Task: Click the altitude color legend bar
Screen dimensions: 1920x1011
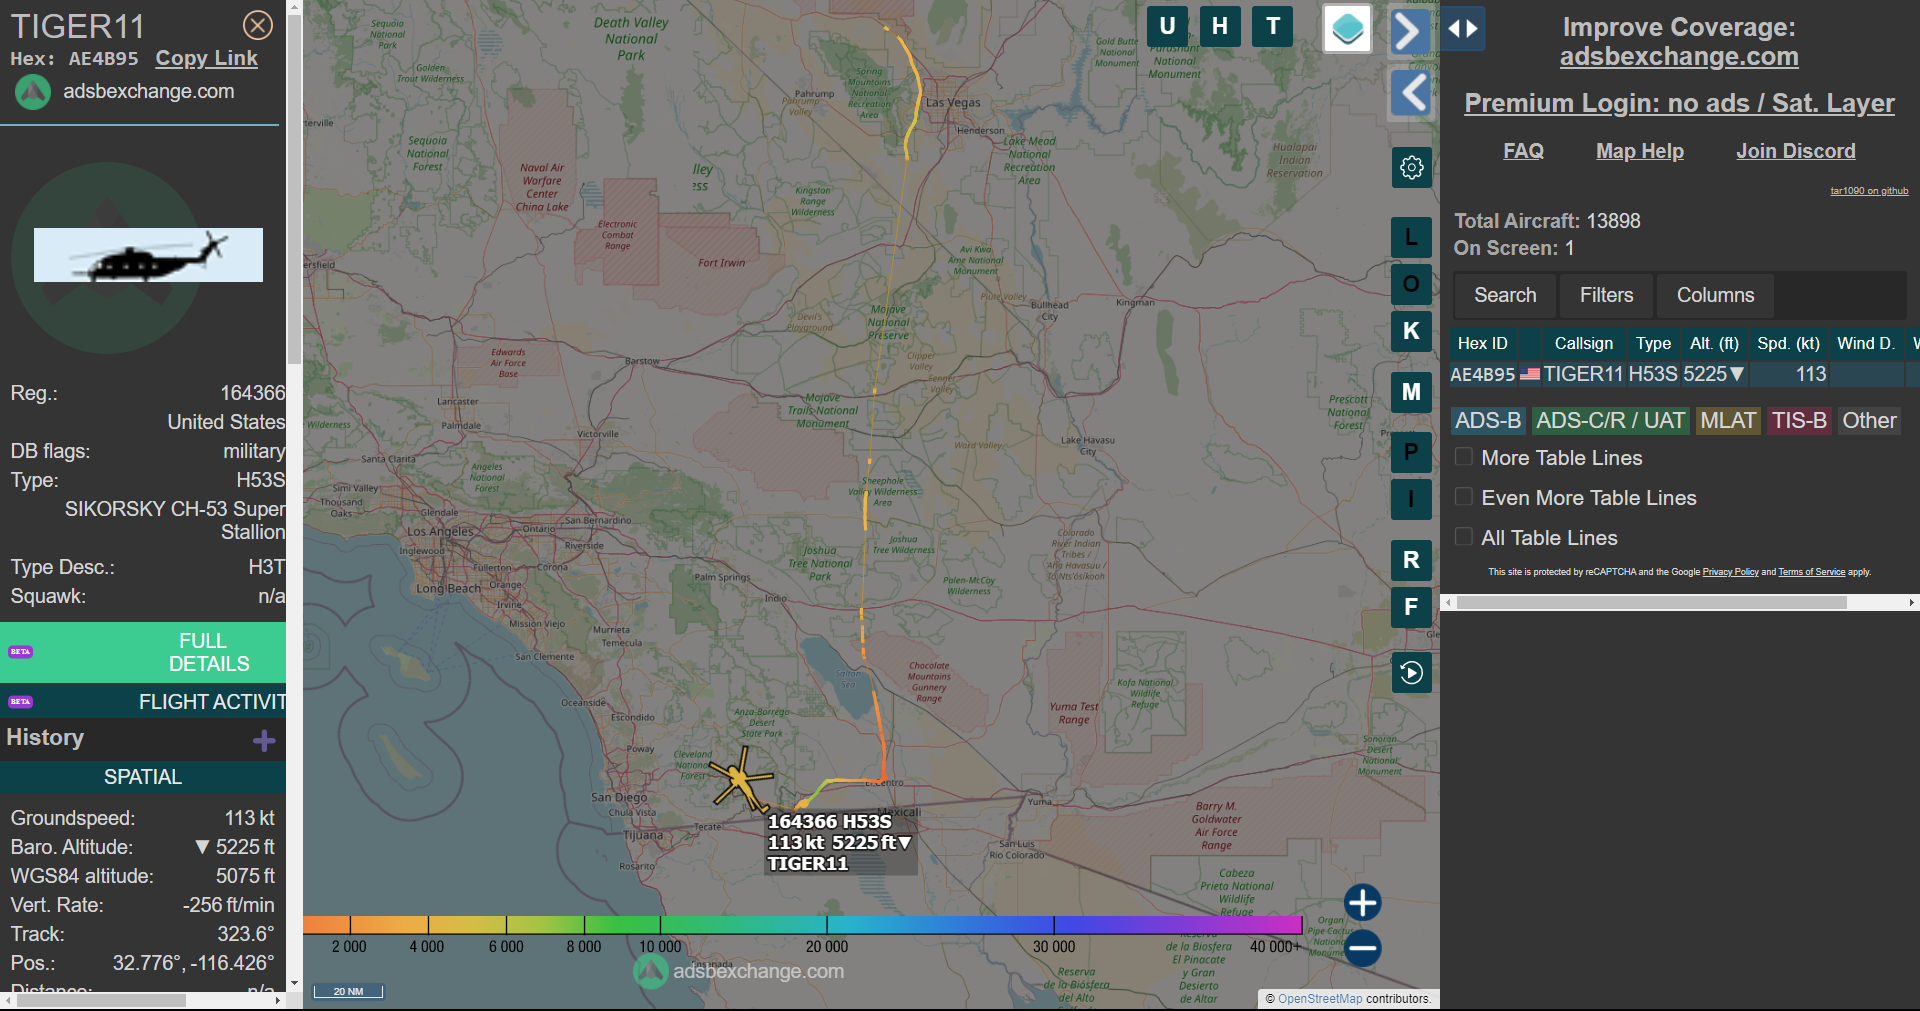Action: point(802,924)
